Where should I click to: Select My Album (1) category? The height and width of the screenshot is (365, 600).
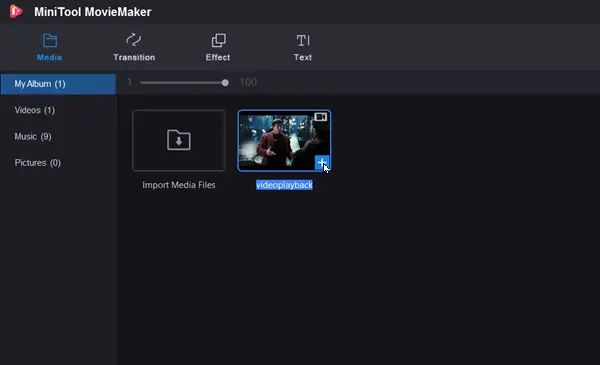click(x=58, y=84)
